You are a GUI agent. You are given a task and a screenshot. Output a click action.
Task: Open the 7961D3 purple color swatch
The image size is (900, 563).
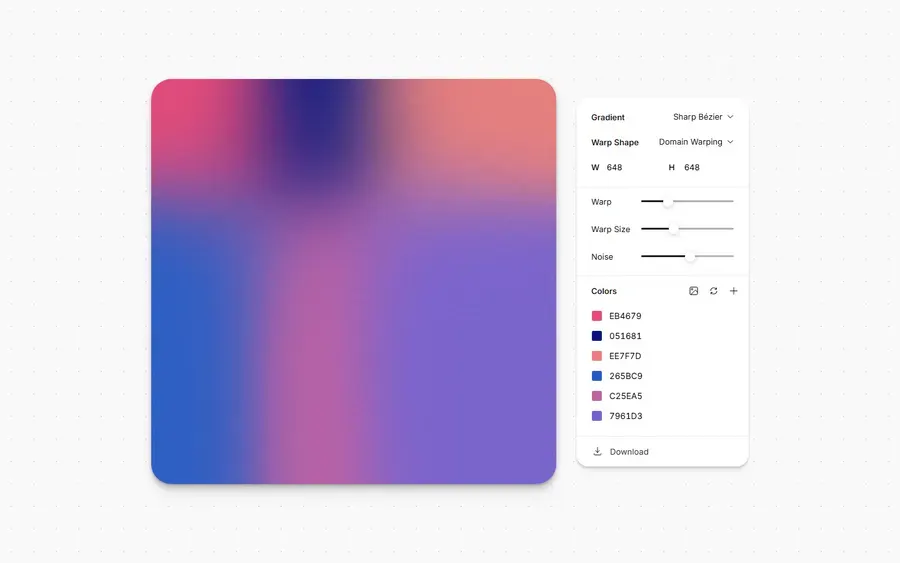pos(597,416)
